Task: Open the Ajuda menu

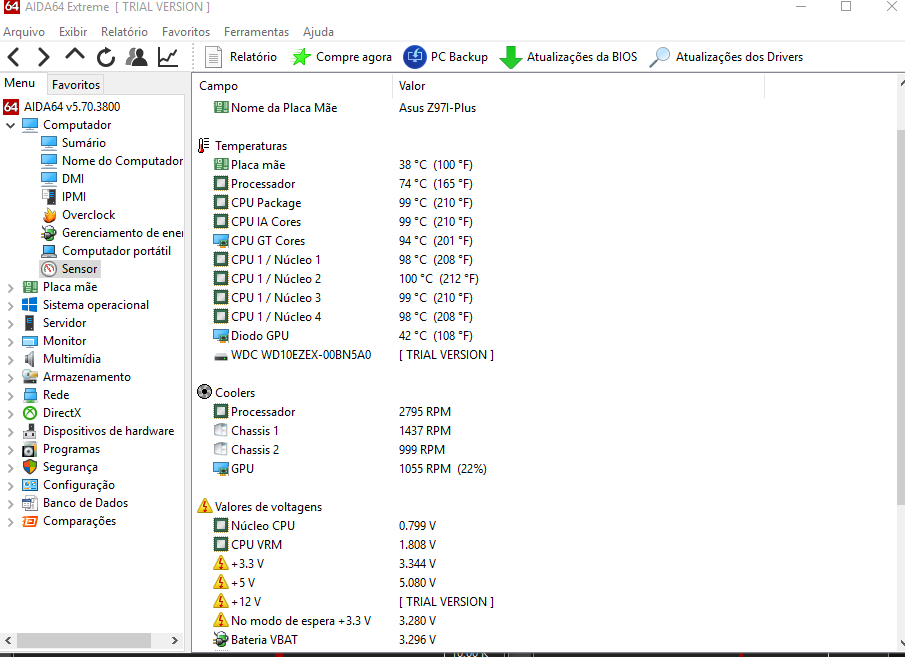Action: (x=318, y=32)
